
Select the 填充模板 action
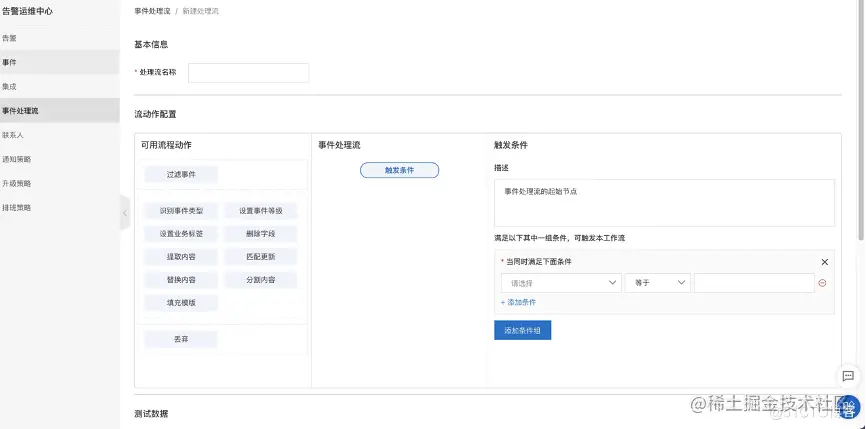click(181, 303)
